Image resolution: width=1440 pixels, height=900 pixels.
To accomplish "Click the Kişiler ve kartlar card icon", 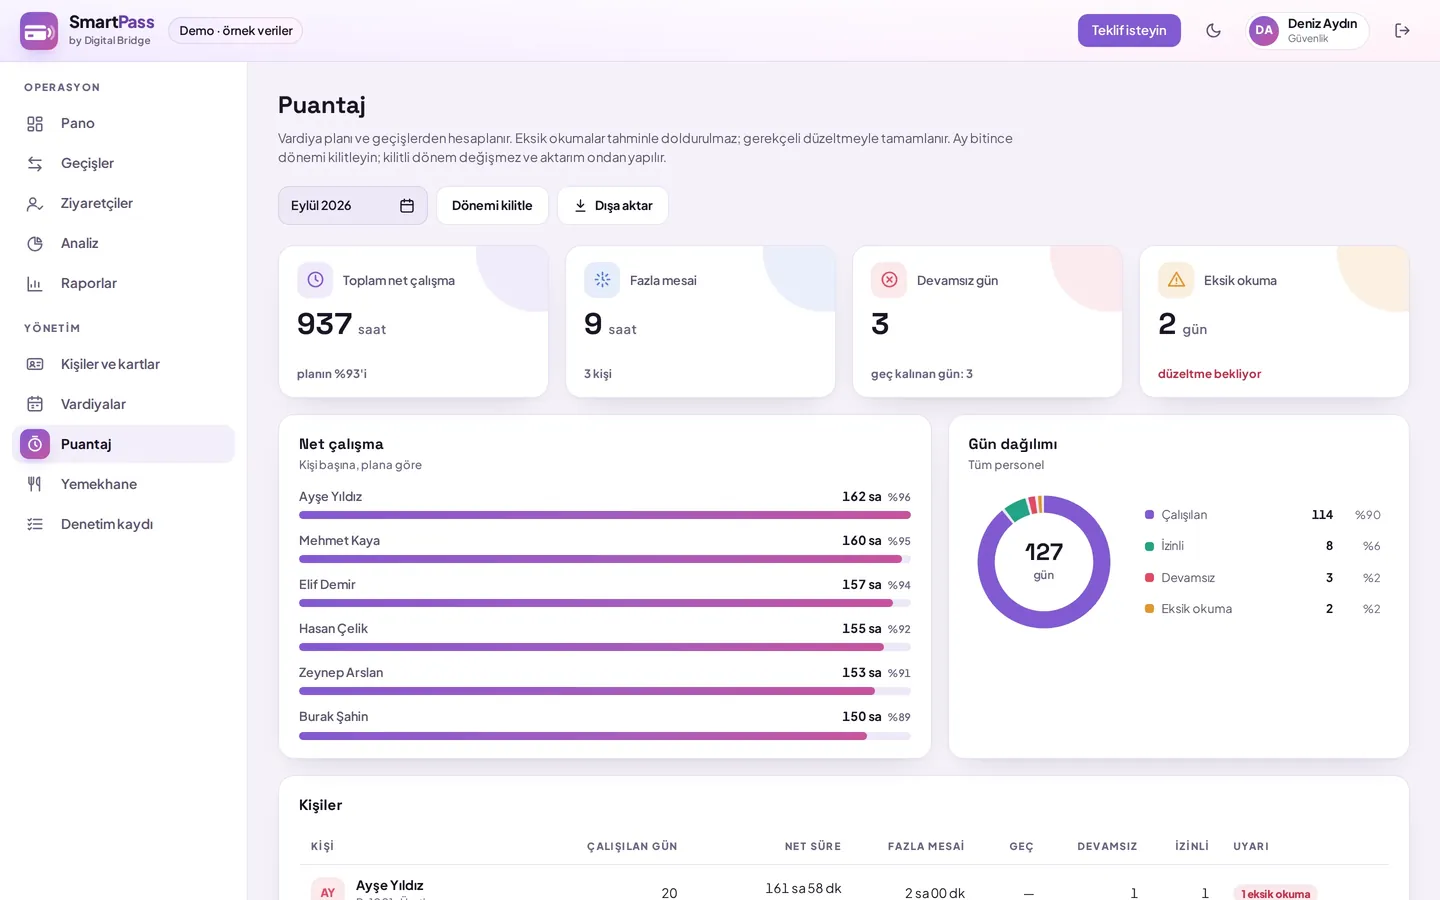I will 35,364.
